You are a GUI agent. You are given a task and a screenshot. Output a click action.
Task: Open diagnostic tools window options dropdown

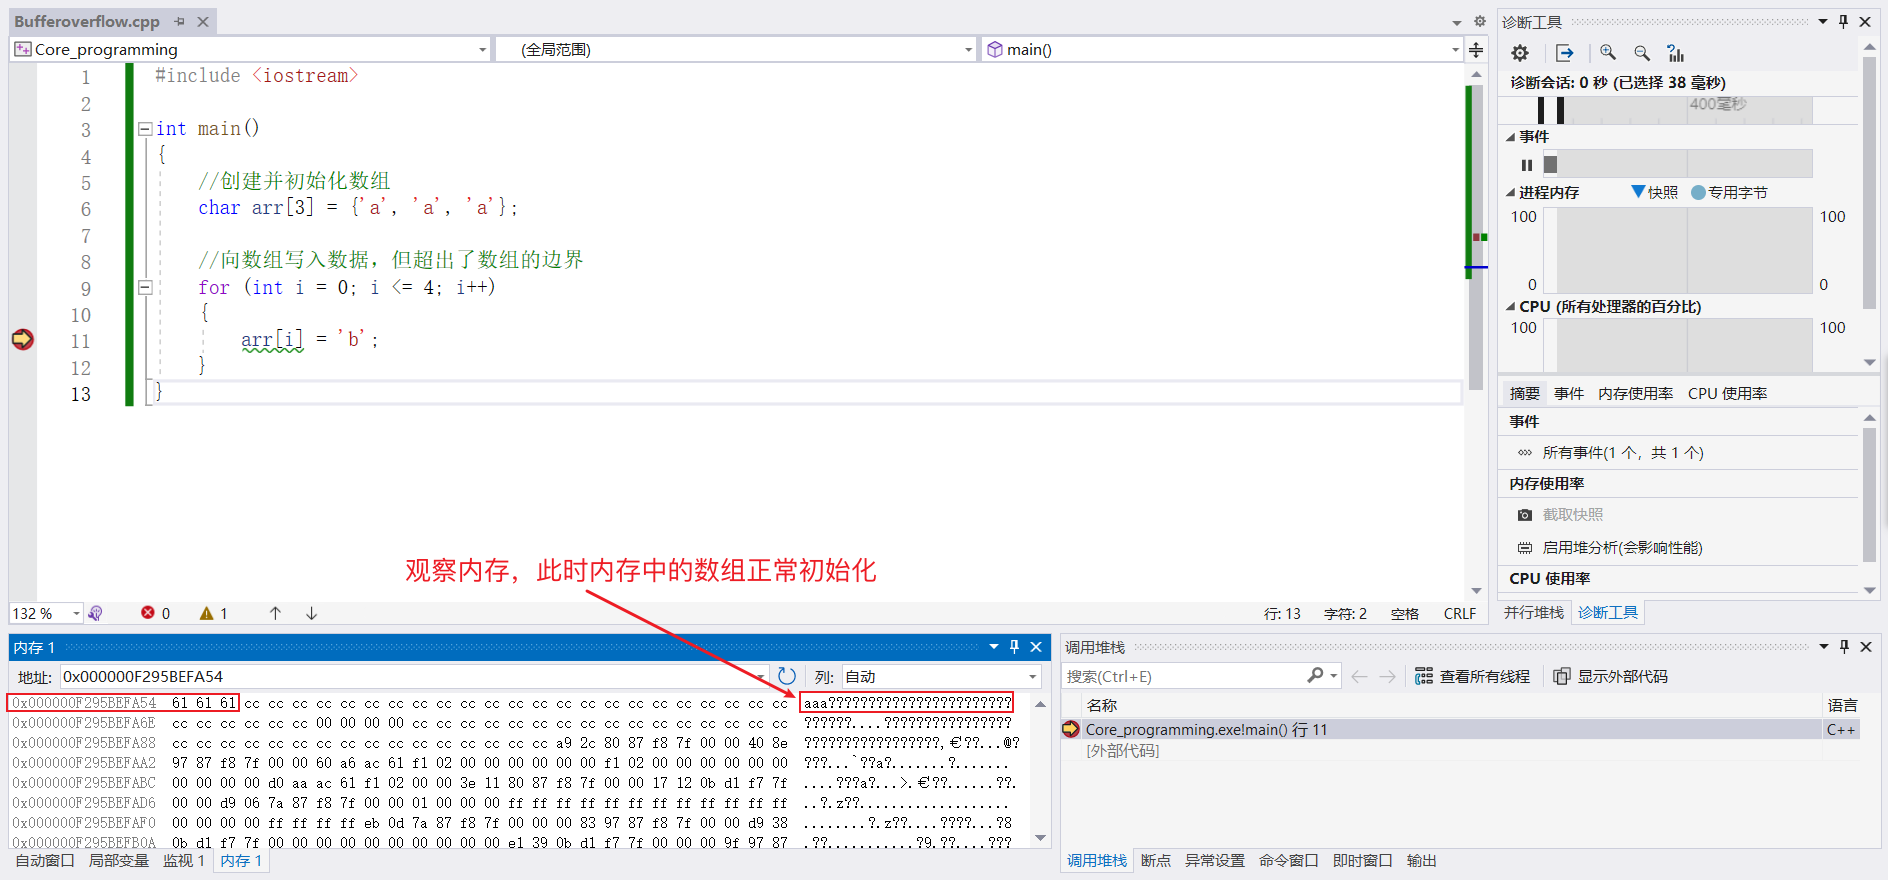[x=1823, y=21]
